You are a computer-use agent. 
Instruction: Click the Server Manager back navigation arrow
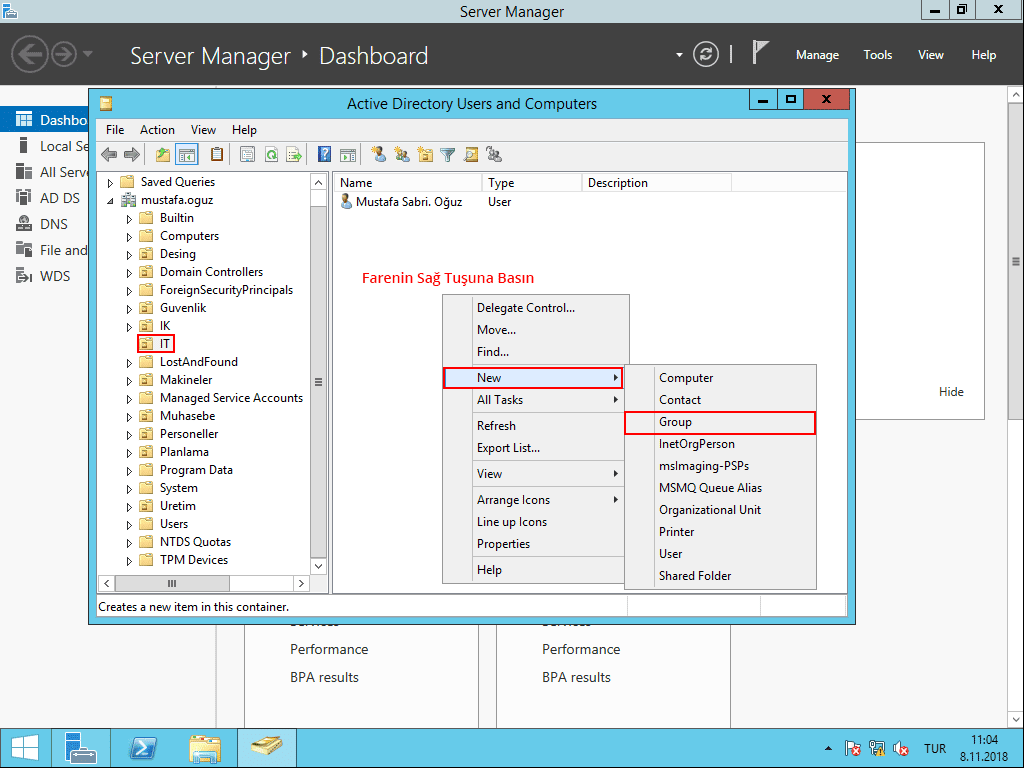click(29, 54)
